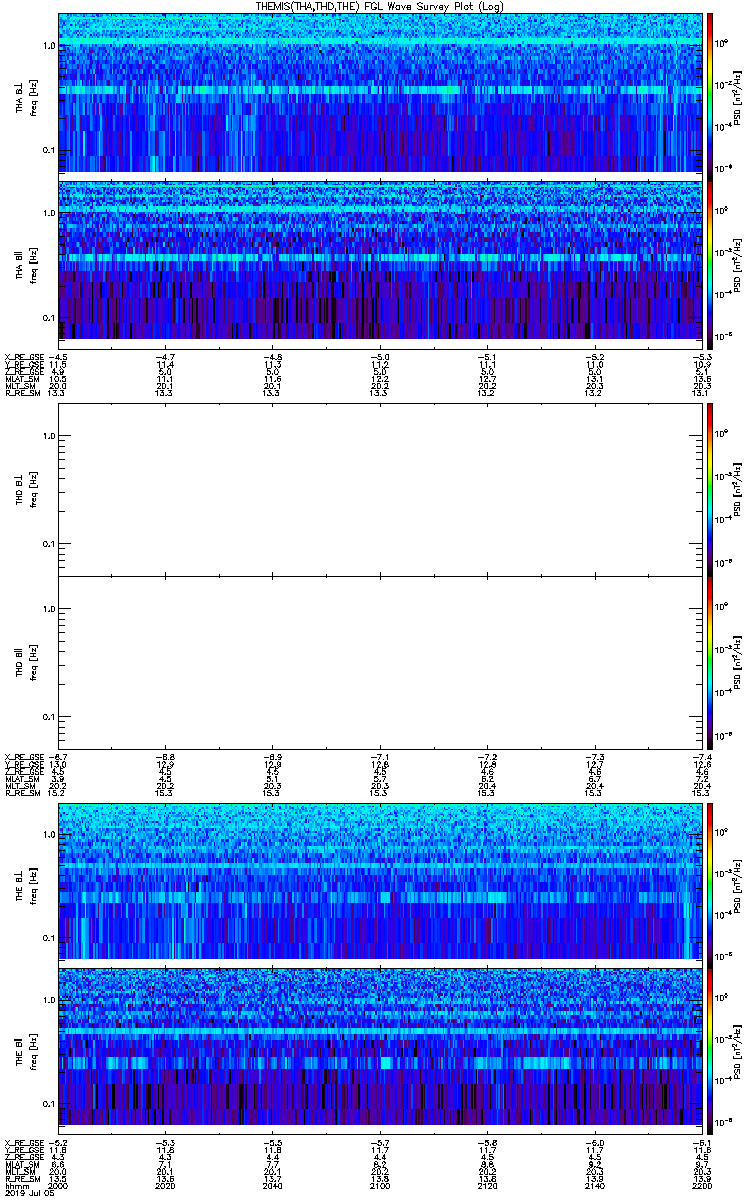
Task: Click the 1.0 tick of THD B-perpendicular axis
Action: point(49,436)
